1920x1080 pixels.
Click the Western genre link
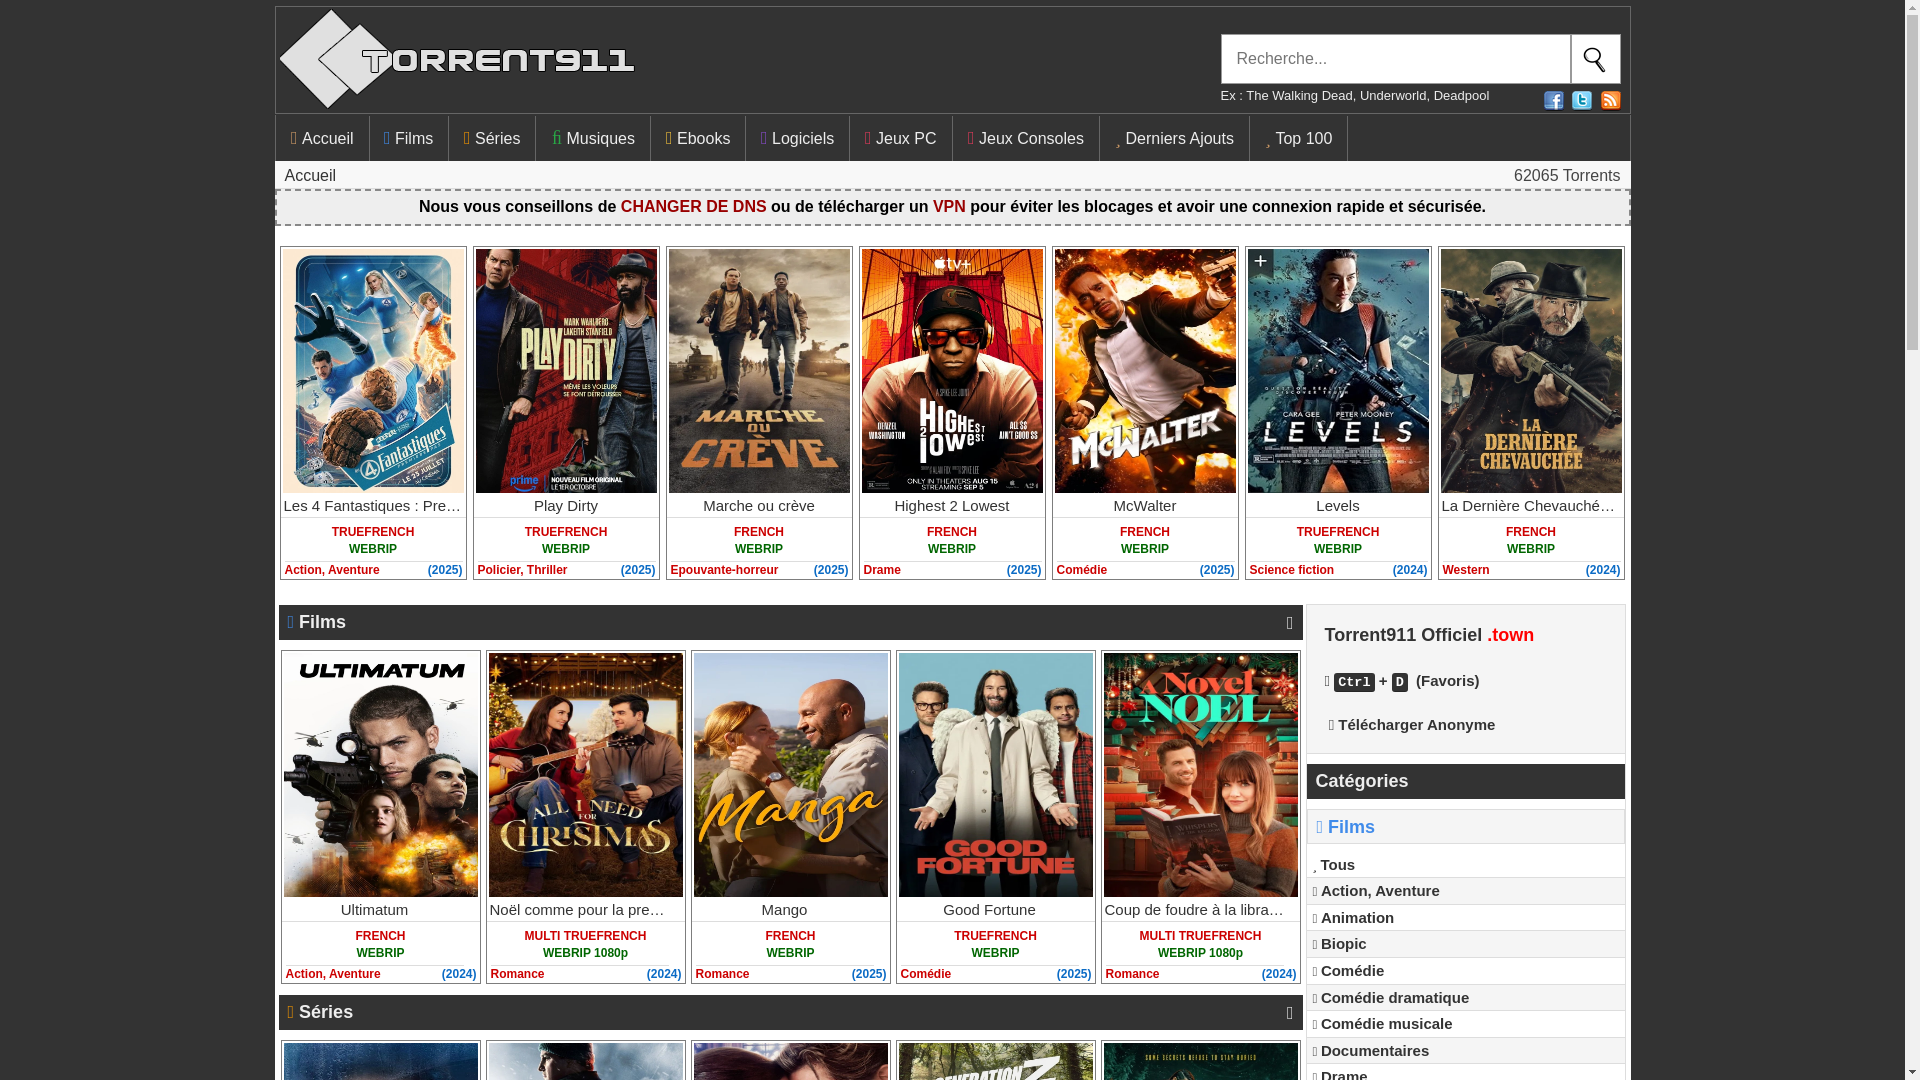[1466, 570]
